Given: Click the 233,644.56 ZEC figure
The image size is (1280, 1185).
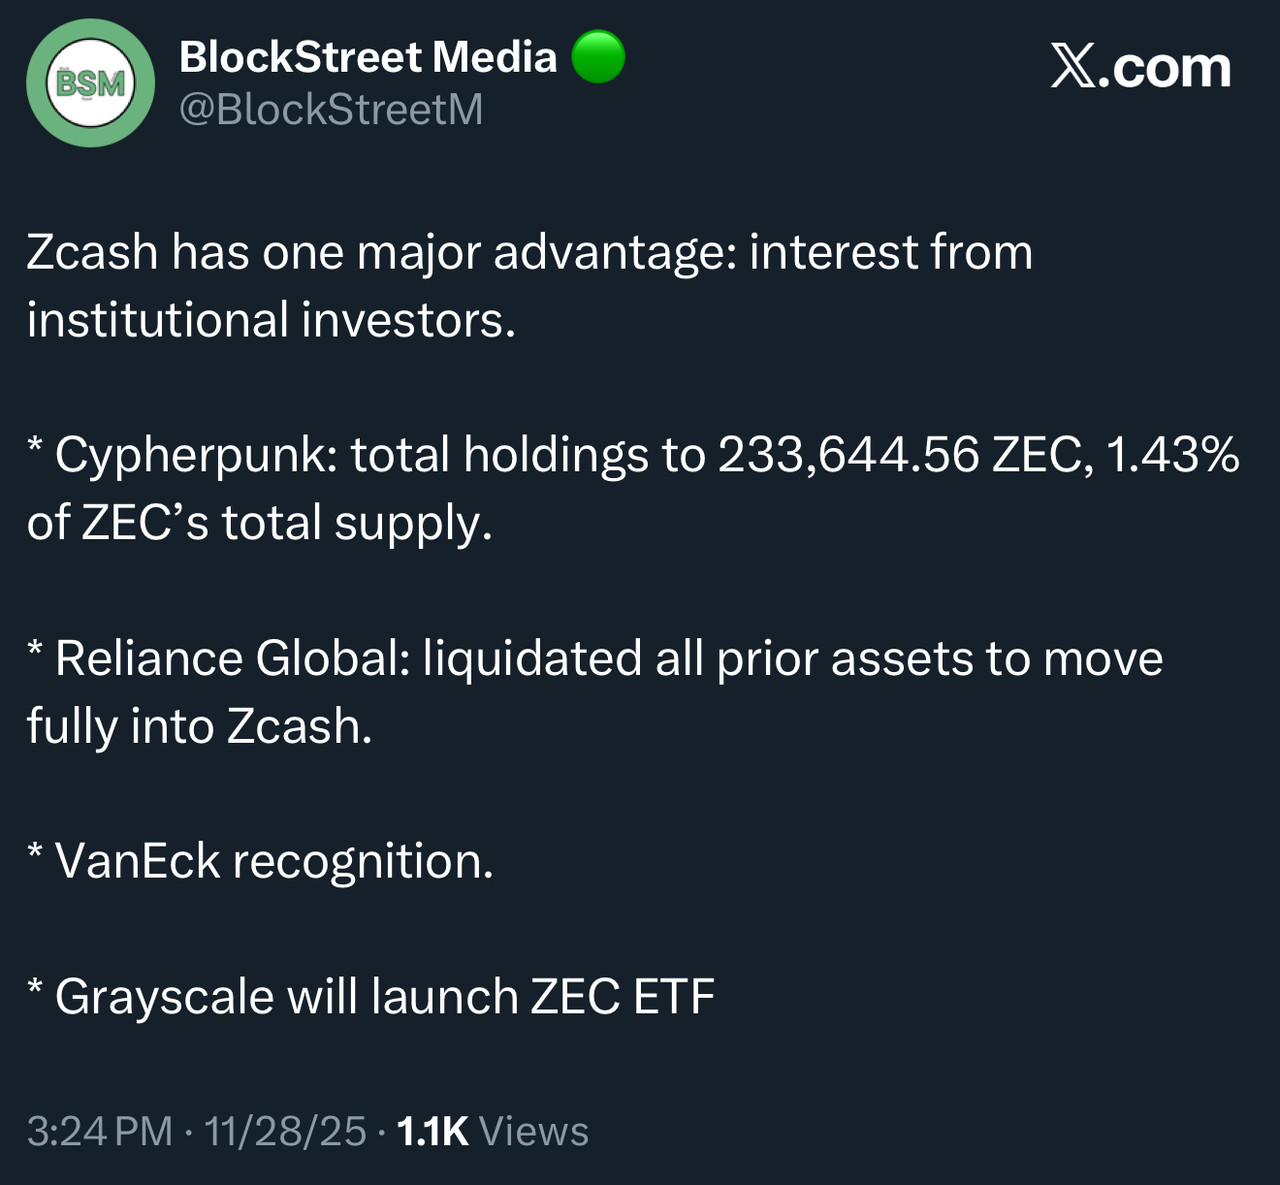Looking at the screenshot, I should pos(900,455).
